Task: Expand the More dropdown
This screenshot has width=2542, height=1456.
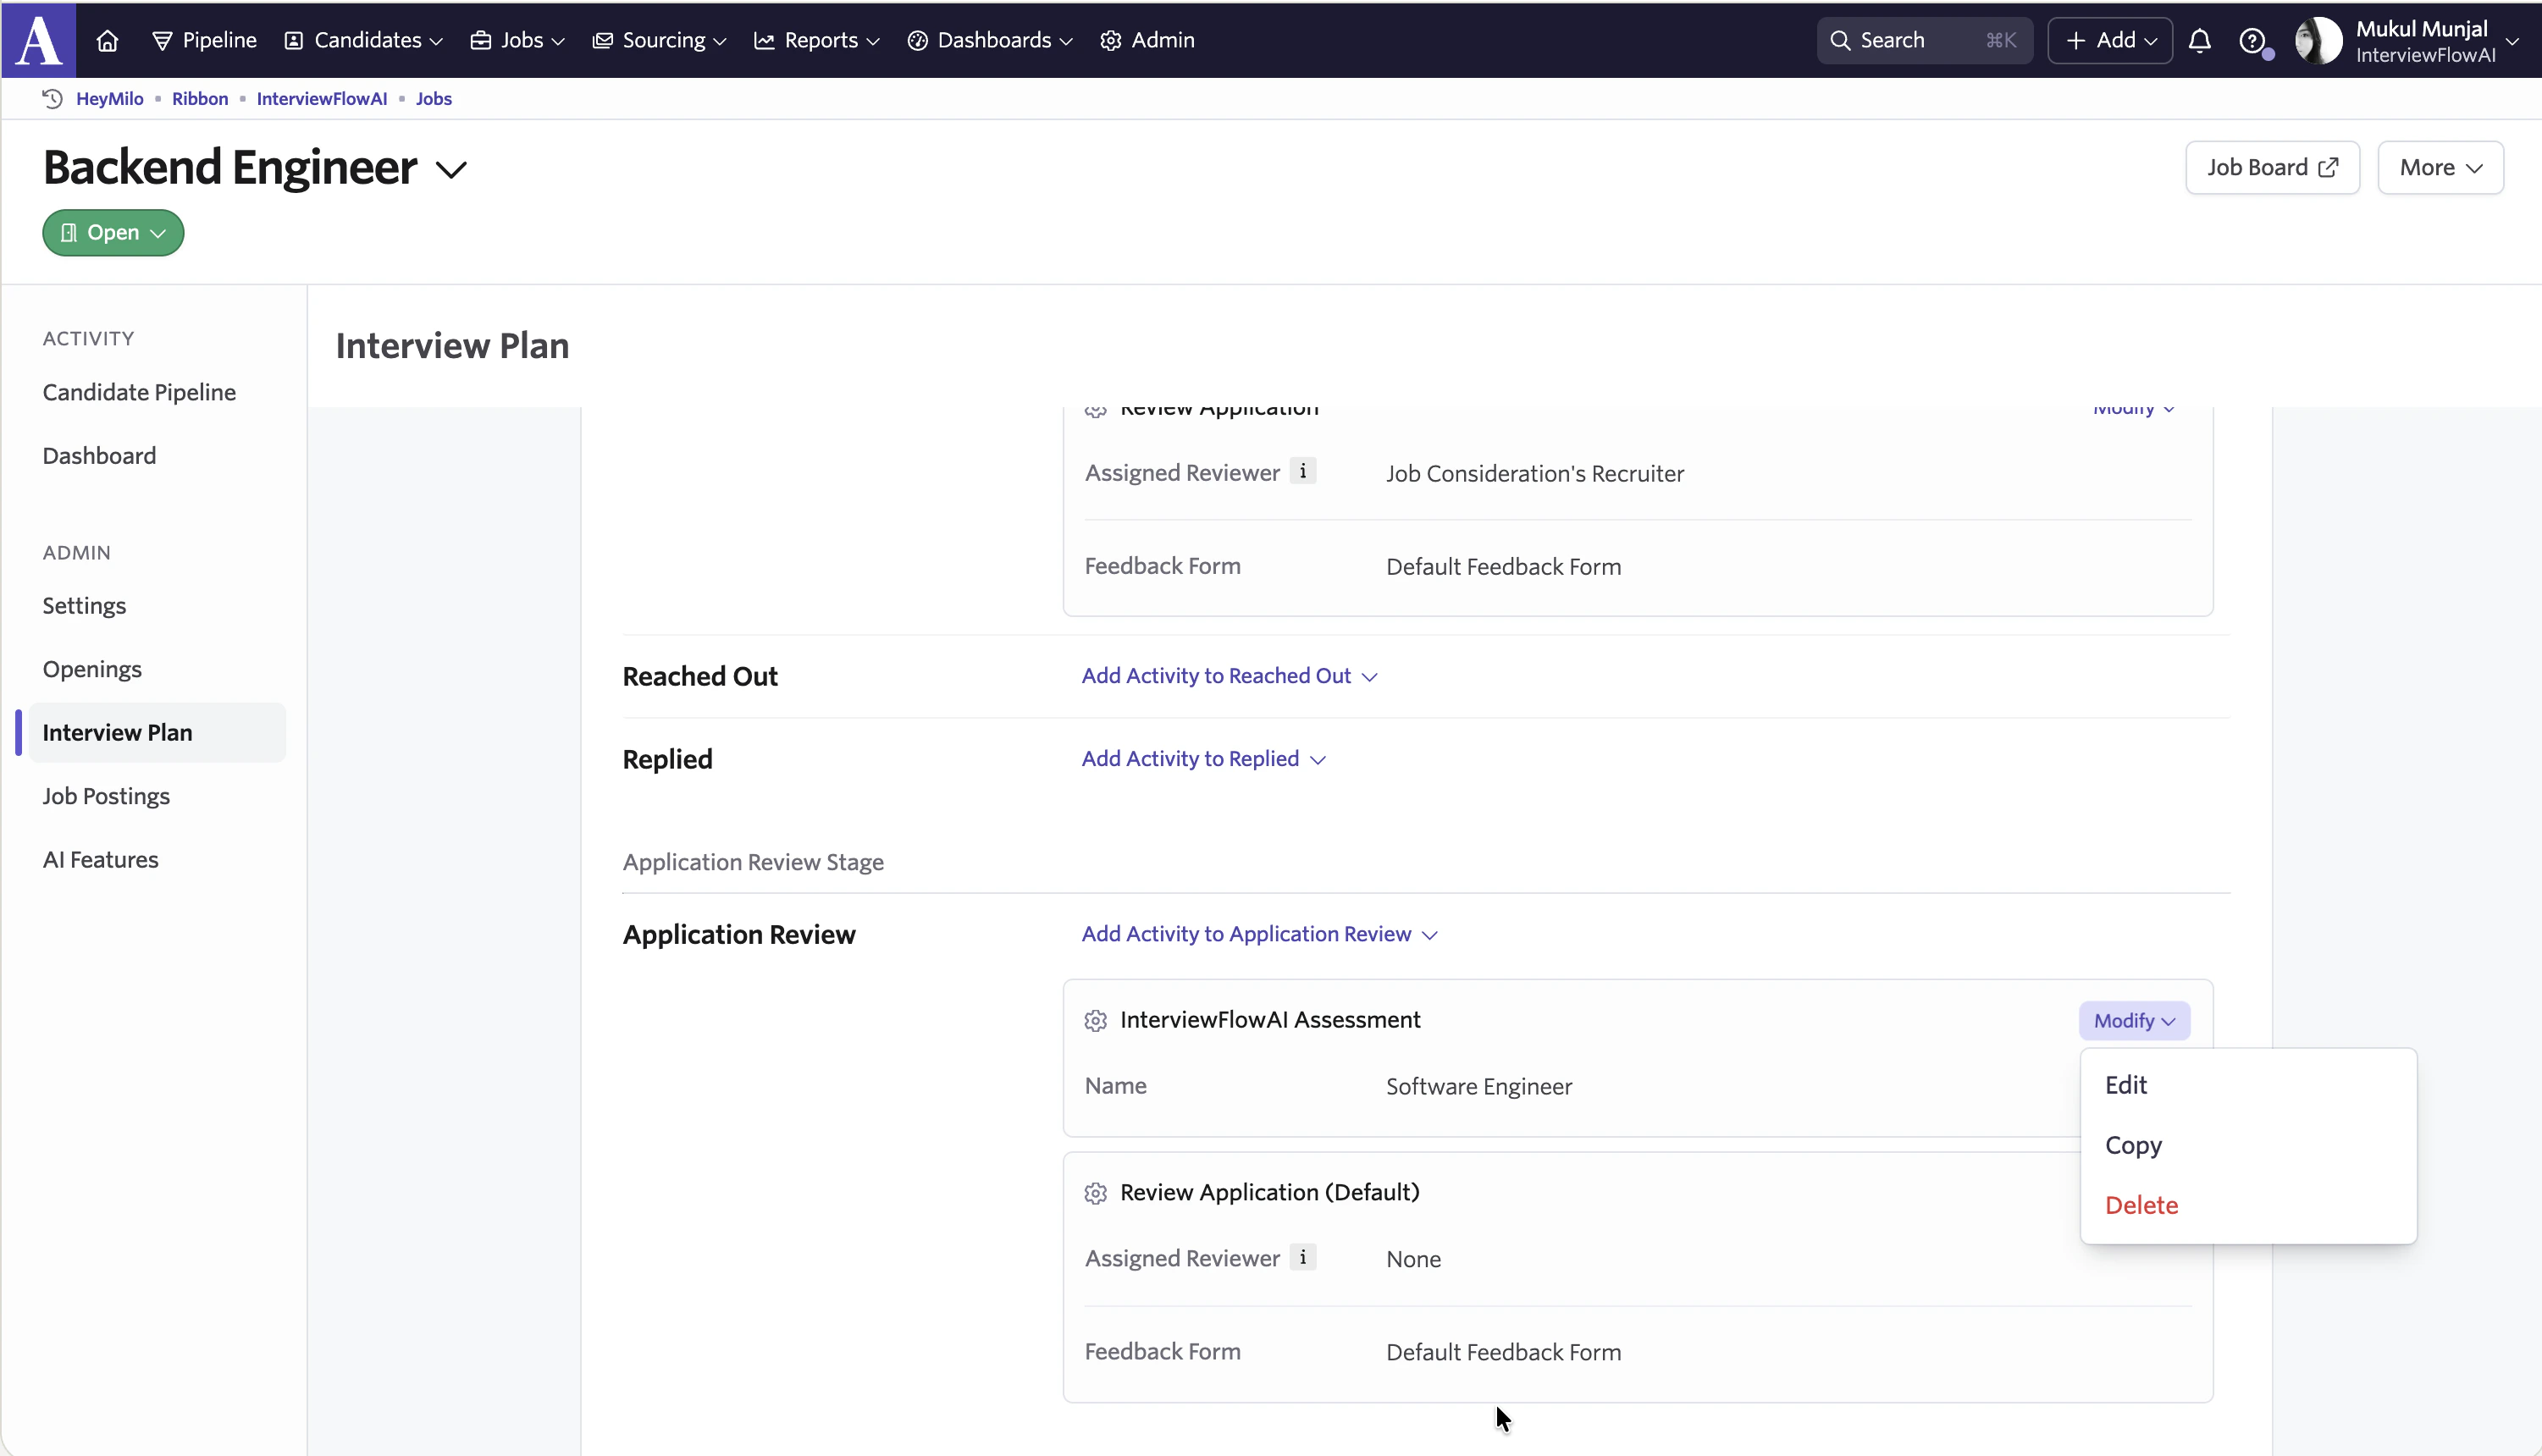Action: point(2439,167)
